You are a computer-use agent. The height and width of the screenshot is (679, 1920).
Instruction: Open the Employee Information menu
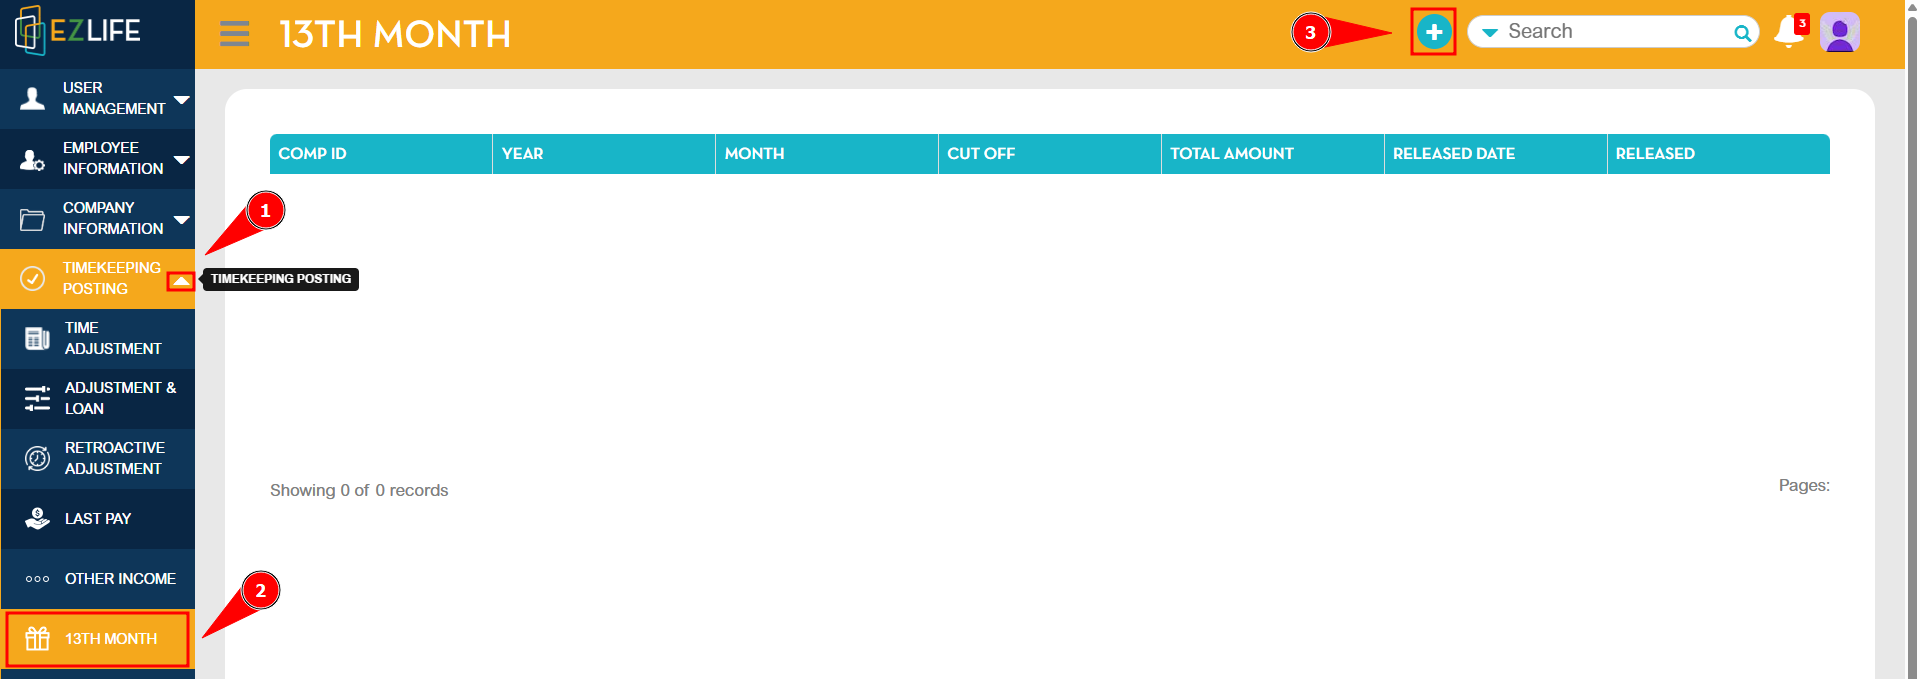[98, 158]
